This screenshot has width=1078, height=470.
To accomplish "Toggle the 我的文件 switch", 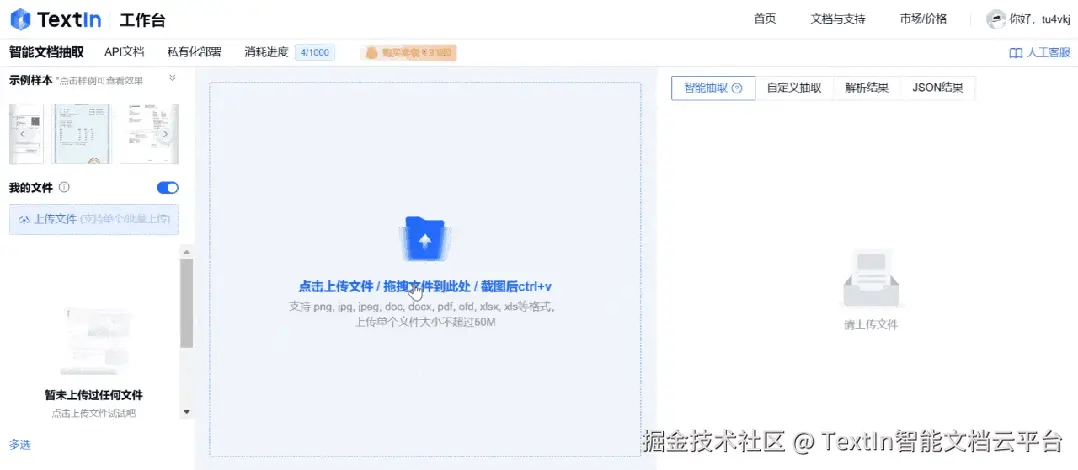I will click(168, 188).
